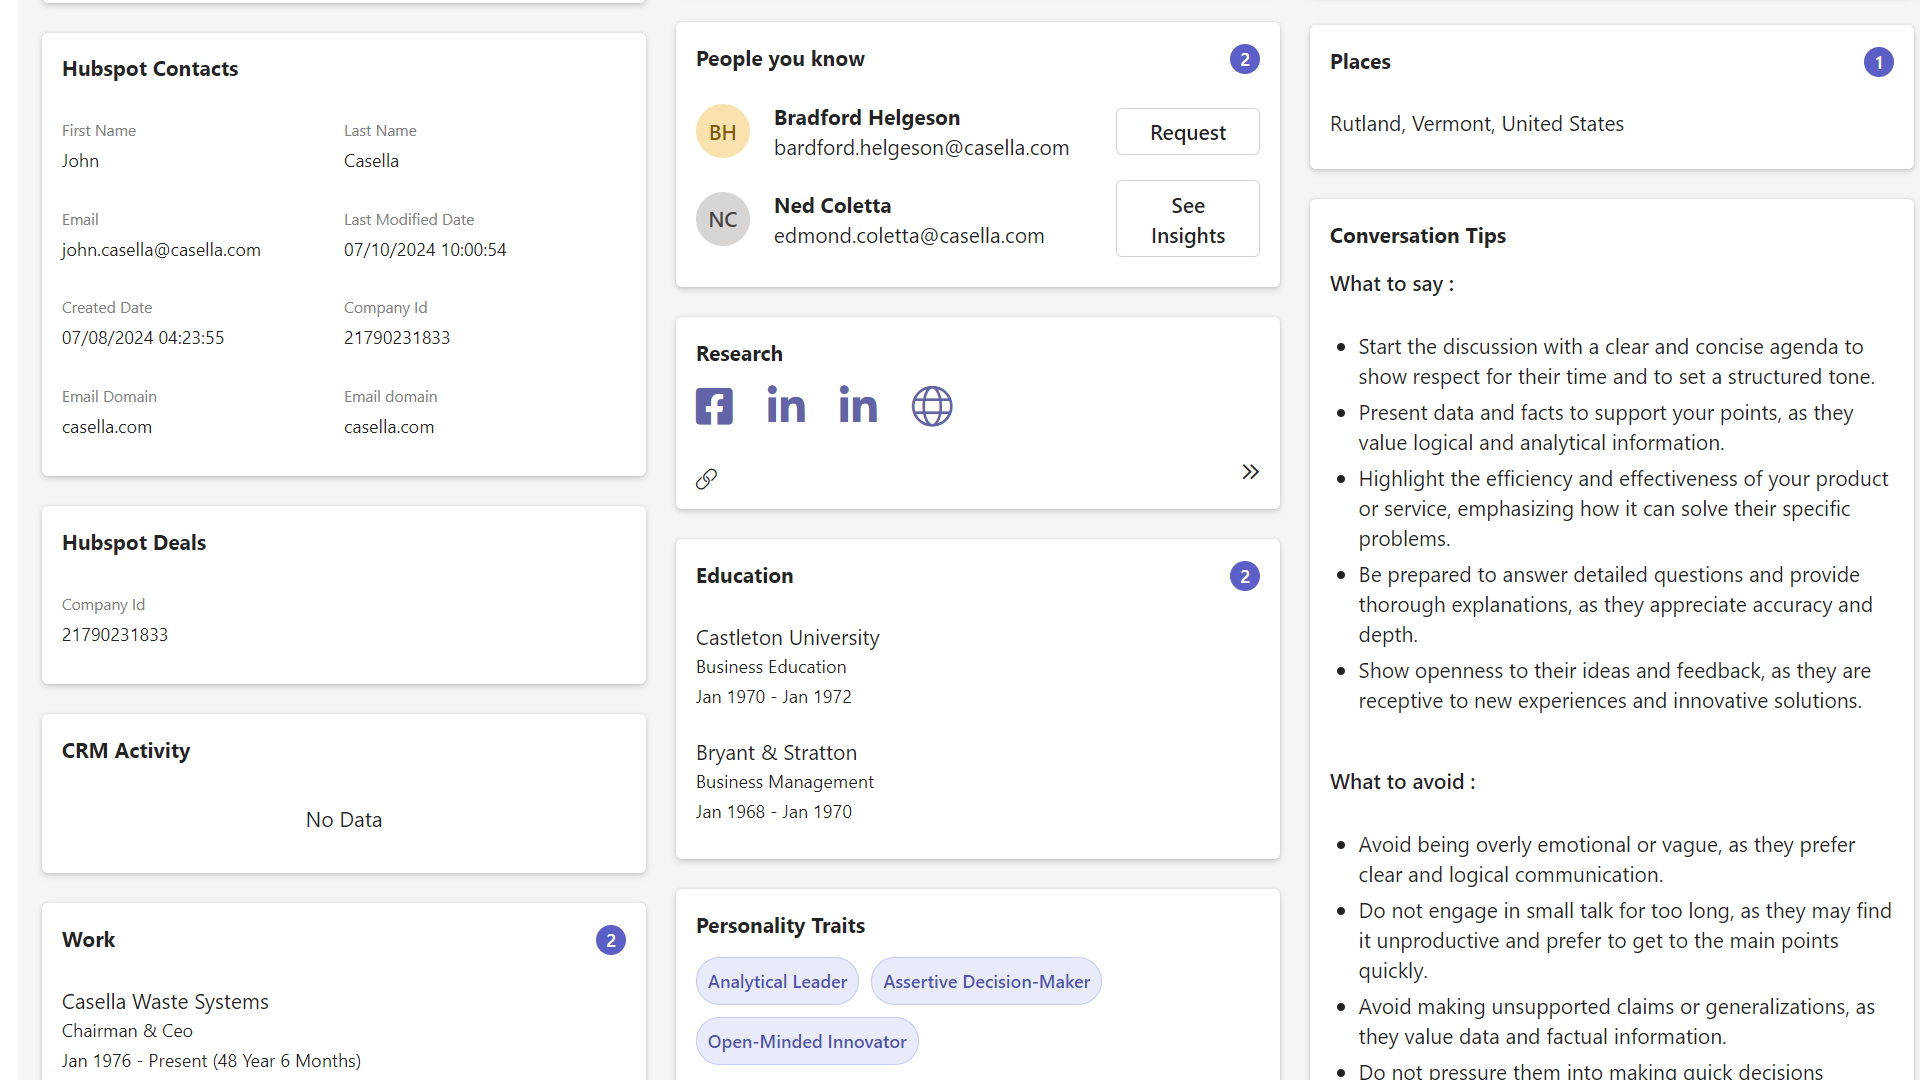
Task: Click Ned Coletta's NC avatar
Action: click(722, 219)
